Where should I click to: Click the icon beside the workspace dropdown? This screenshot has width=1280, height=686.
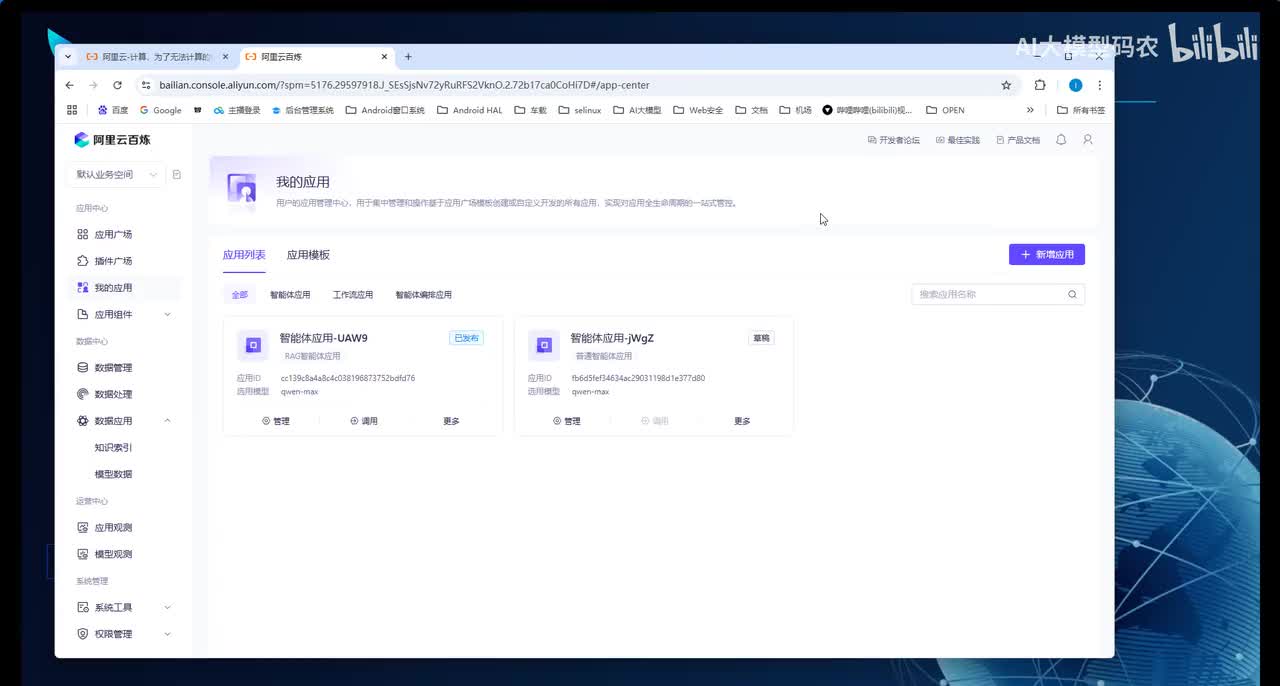coord(177,175)
